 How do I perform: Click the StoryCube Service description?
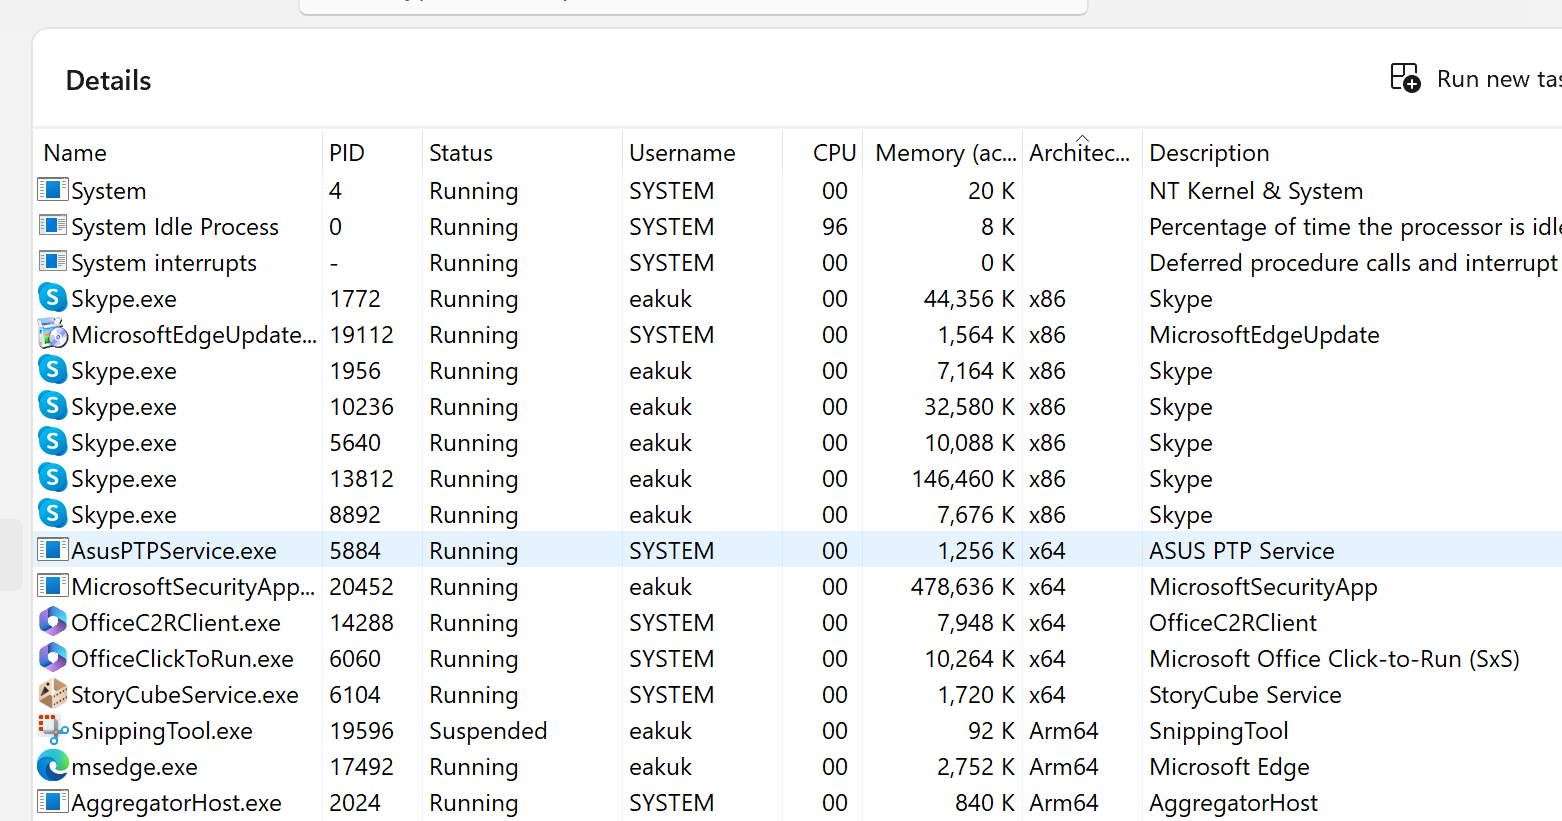1245,695
